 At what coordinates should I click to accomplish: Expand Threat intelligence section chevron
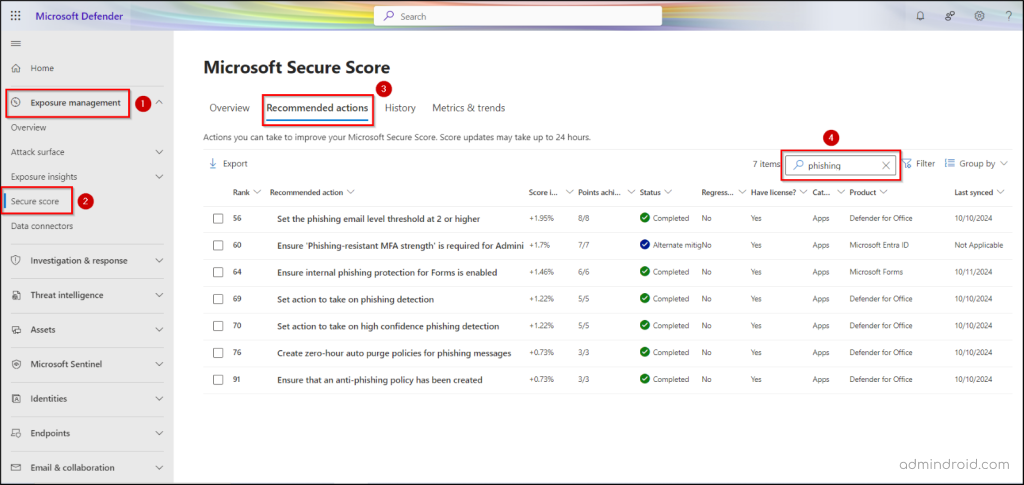tap(159, 295)
